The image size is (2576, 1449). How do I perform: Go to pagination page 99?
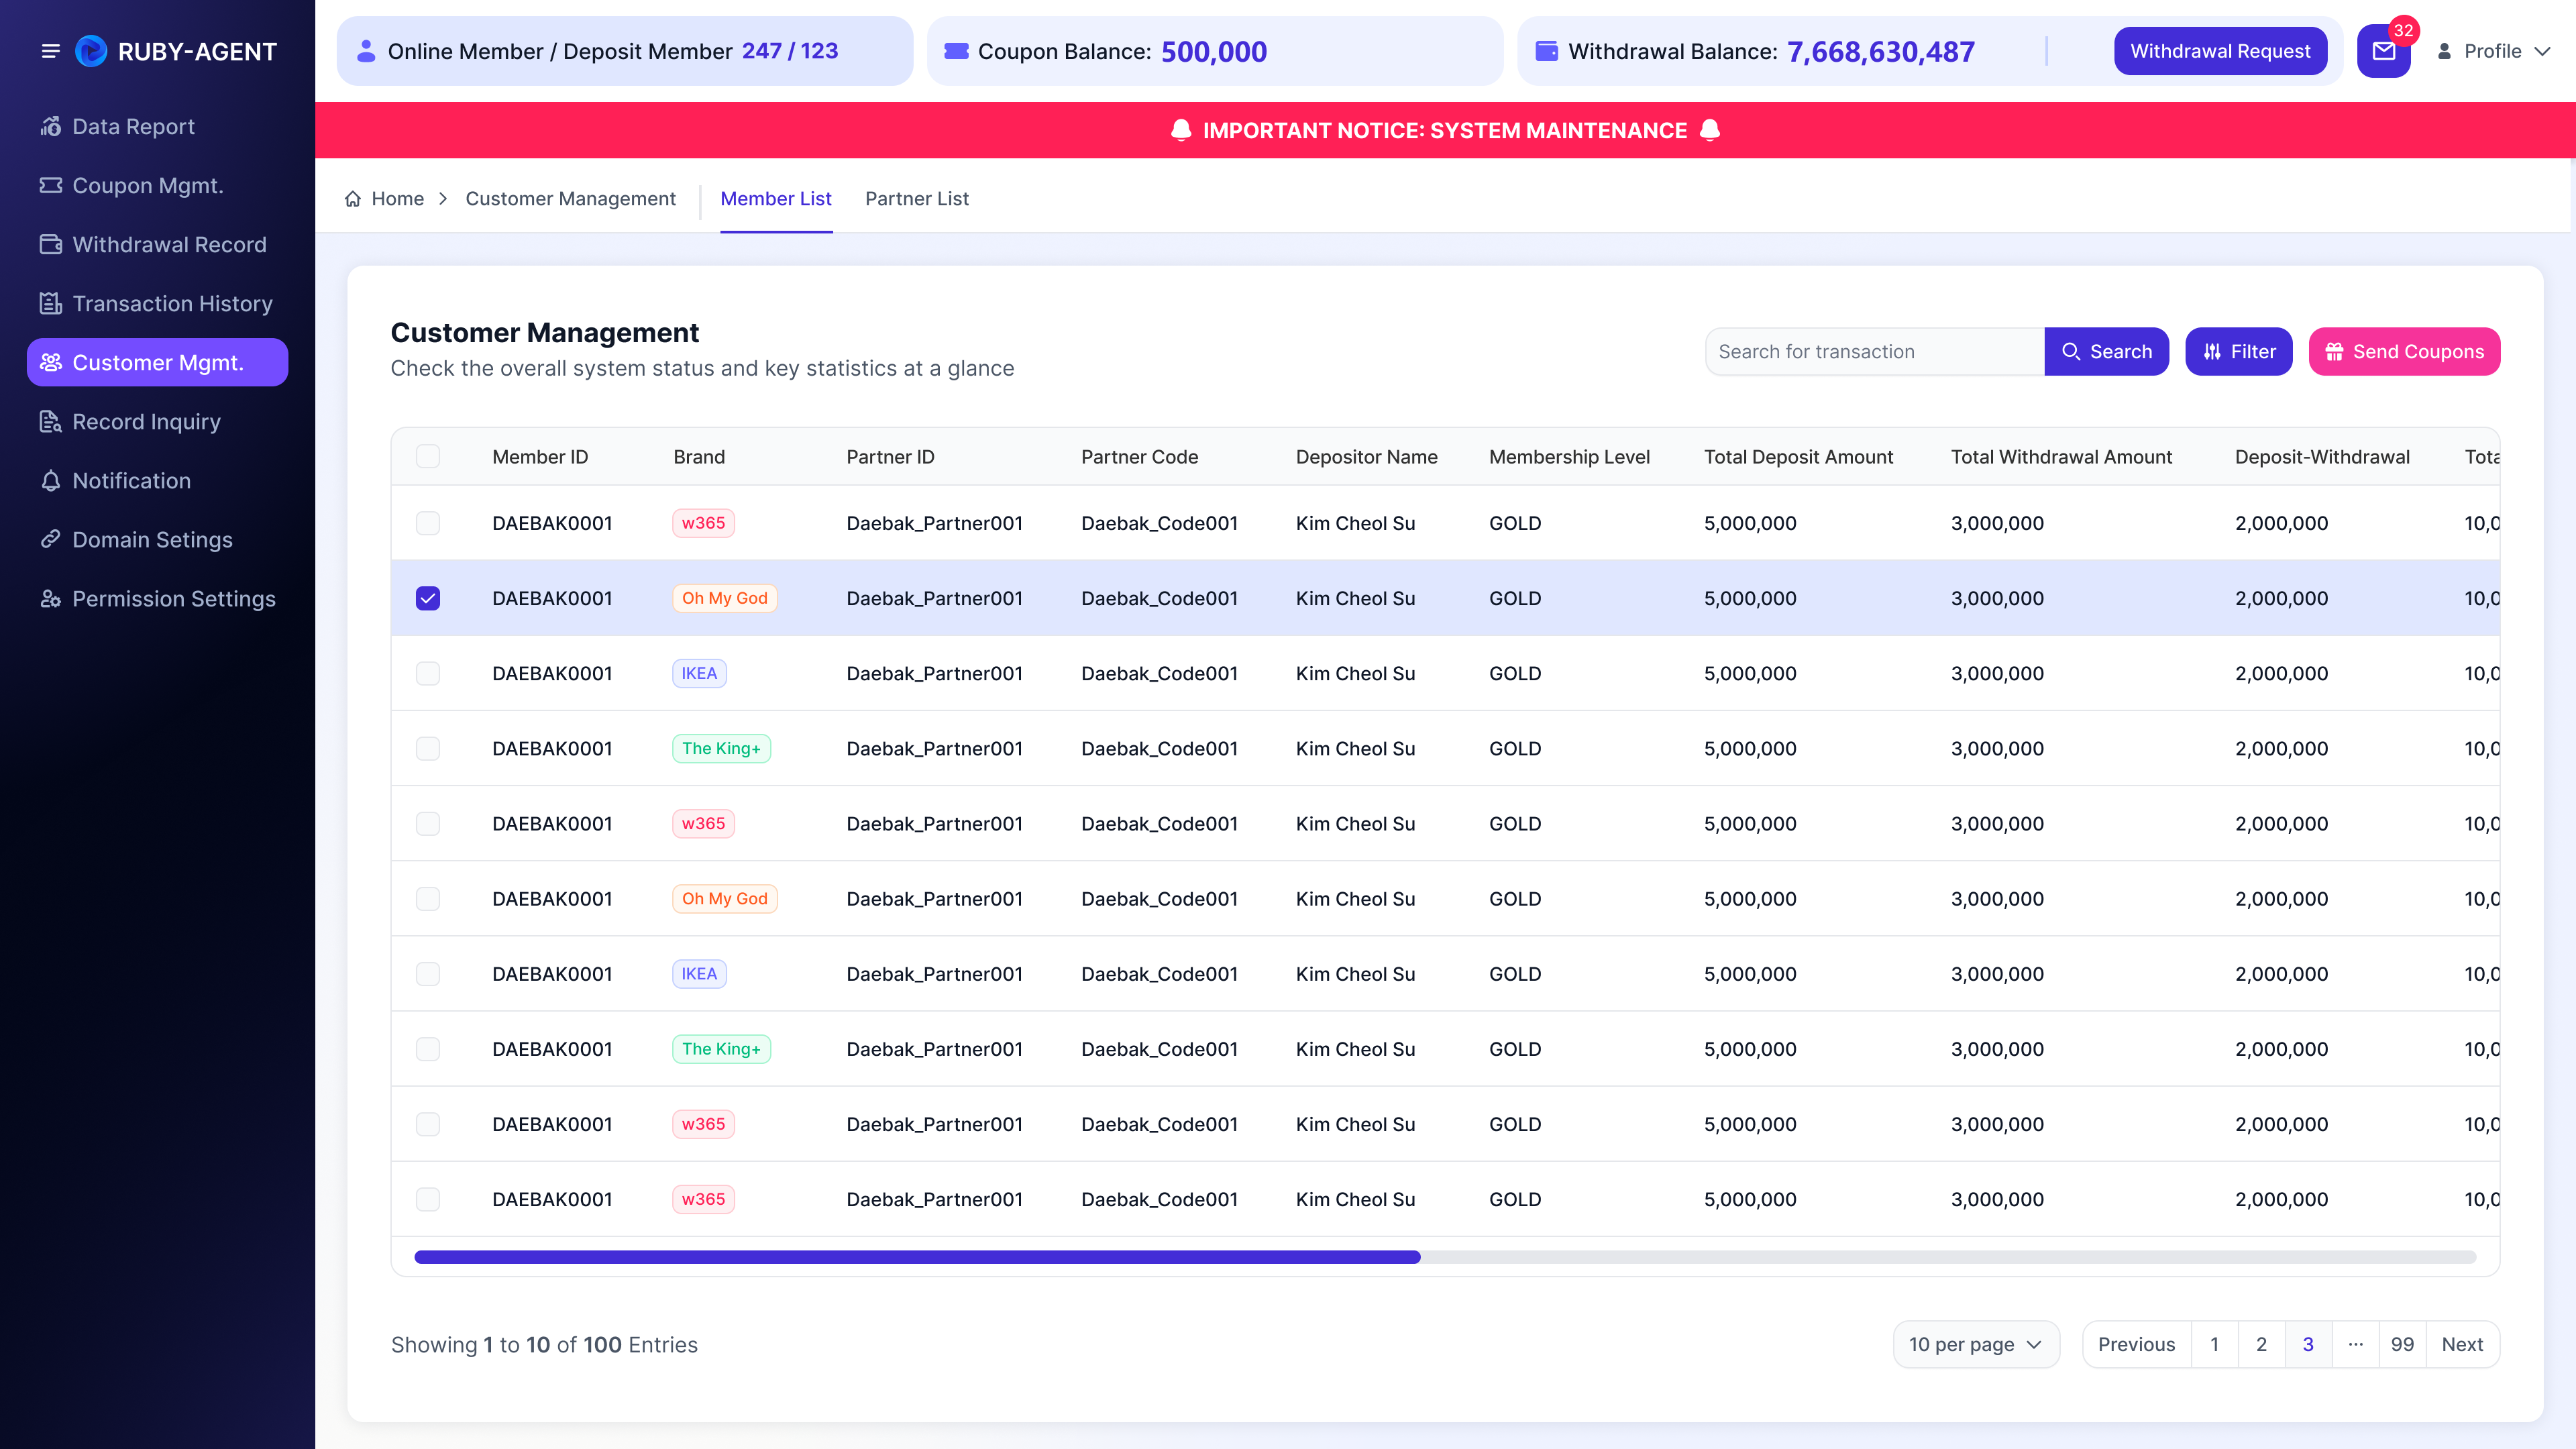click(2402, 1345)
